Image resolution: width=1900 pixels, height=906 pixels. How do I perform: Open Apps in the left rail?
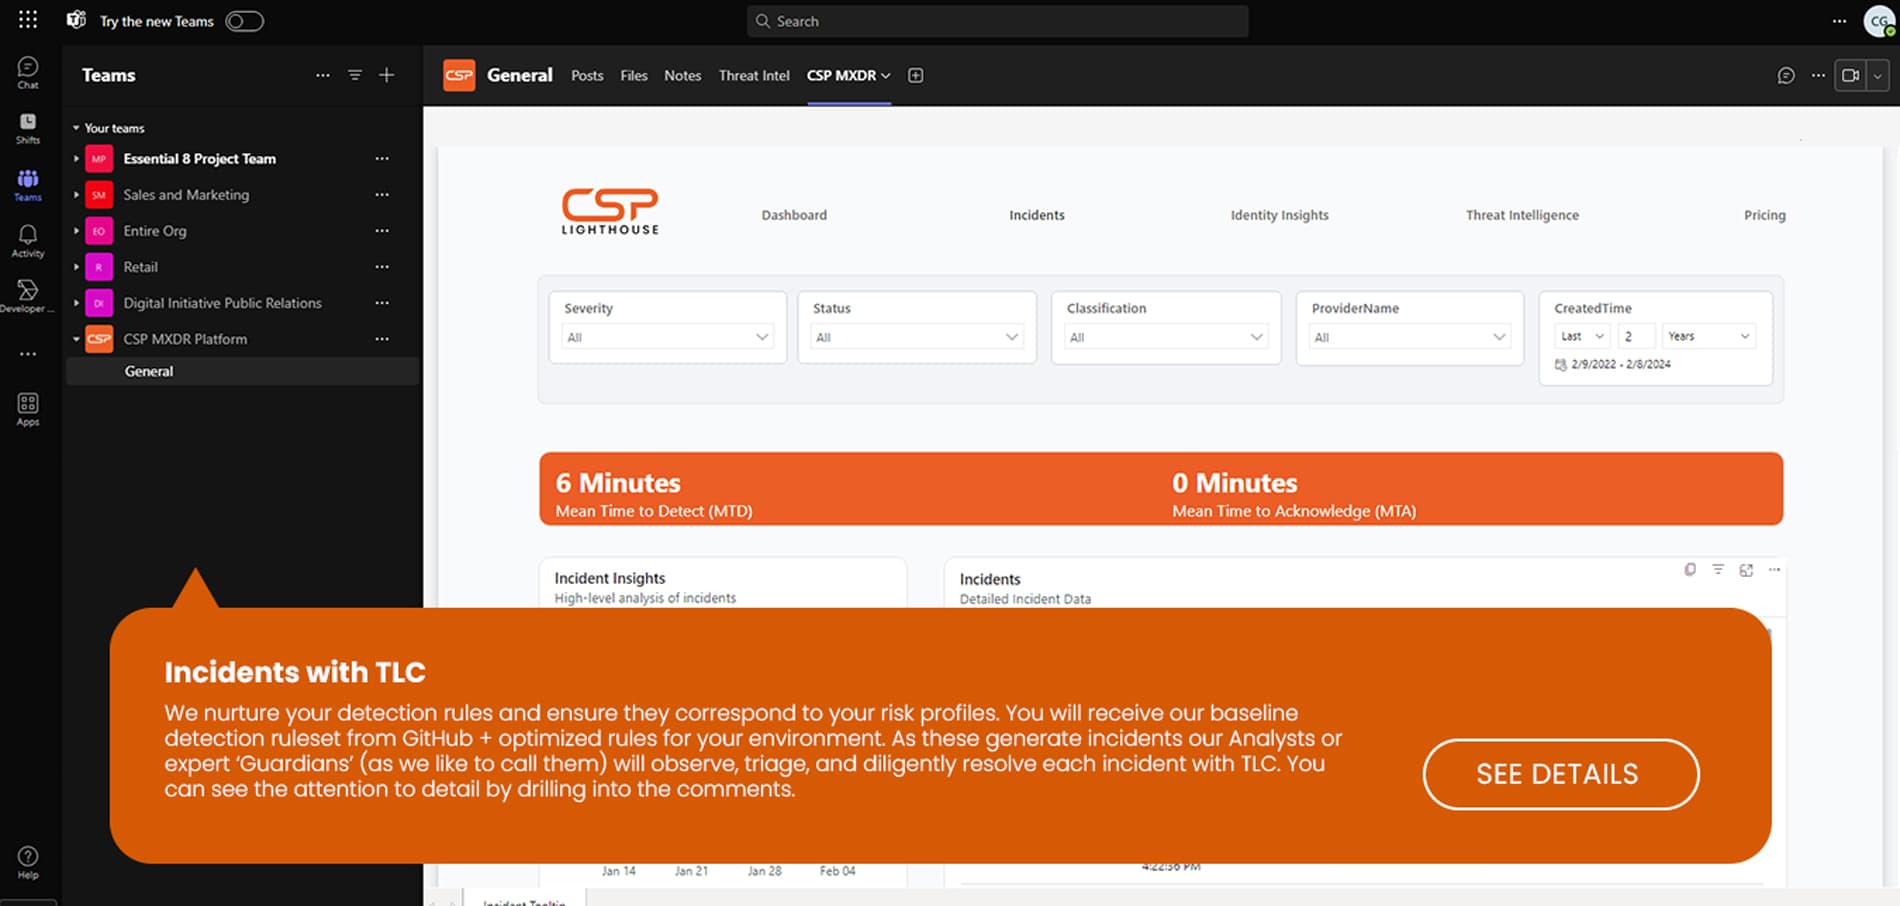pos(28,410)
